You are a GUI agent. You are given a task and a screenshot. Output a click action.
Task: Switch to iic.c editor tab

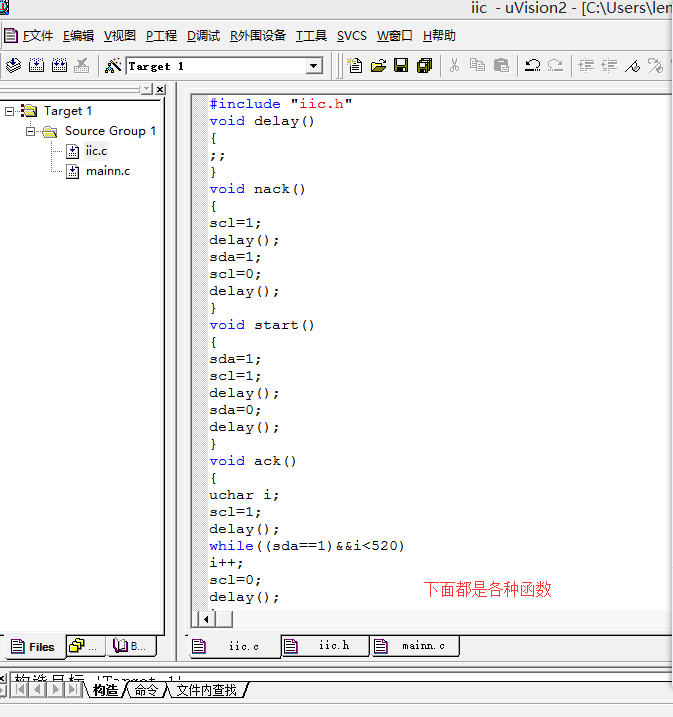click(x=235, y=646)
